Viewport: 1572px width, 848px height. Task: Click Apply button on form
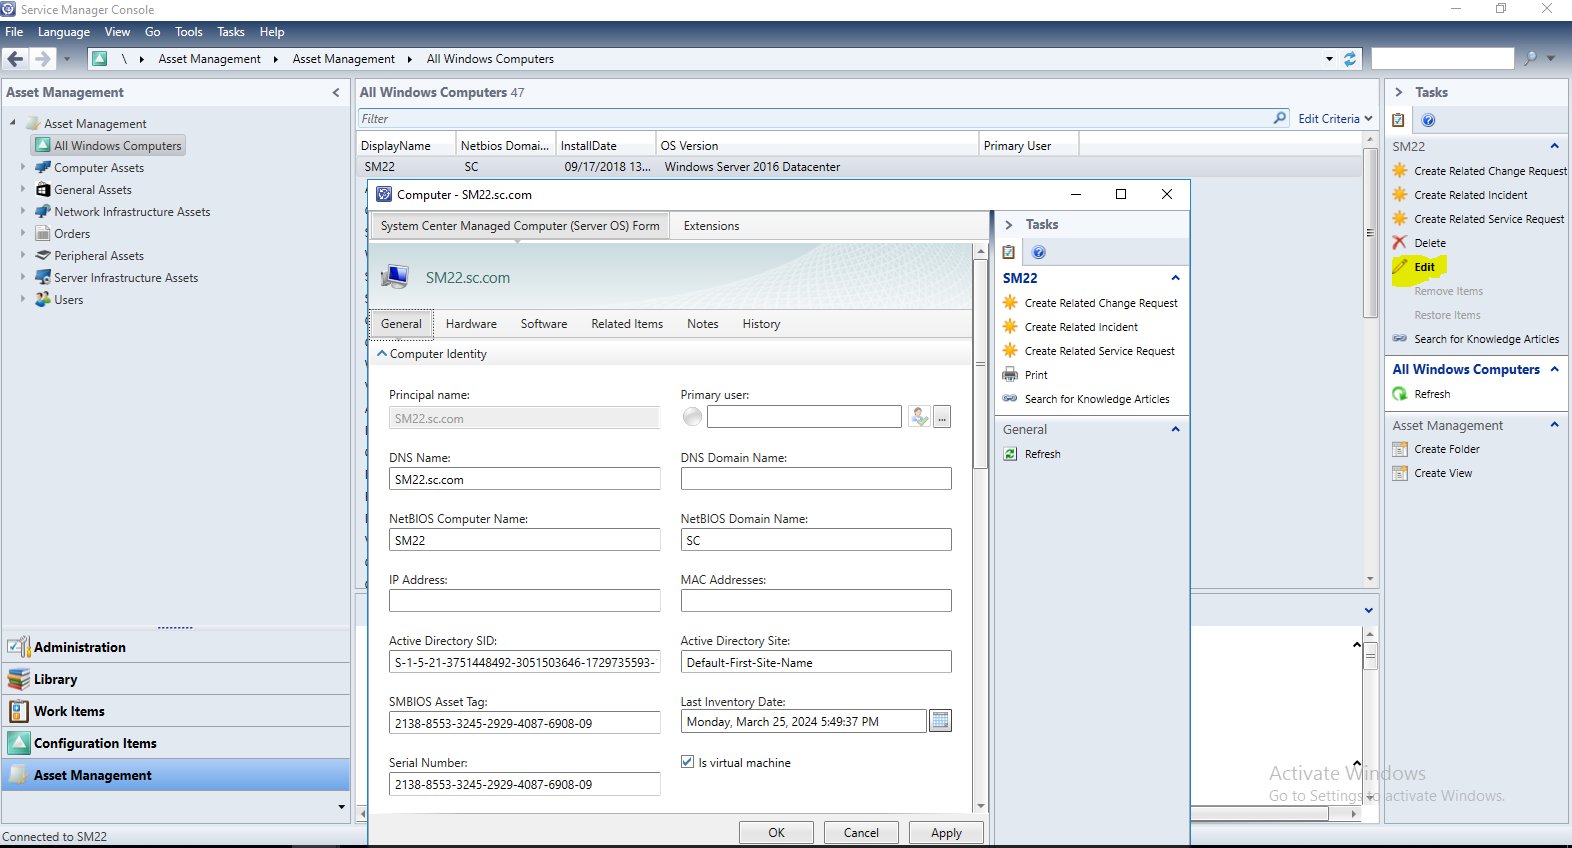(x=946, y=832)
